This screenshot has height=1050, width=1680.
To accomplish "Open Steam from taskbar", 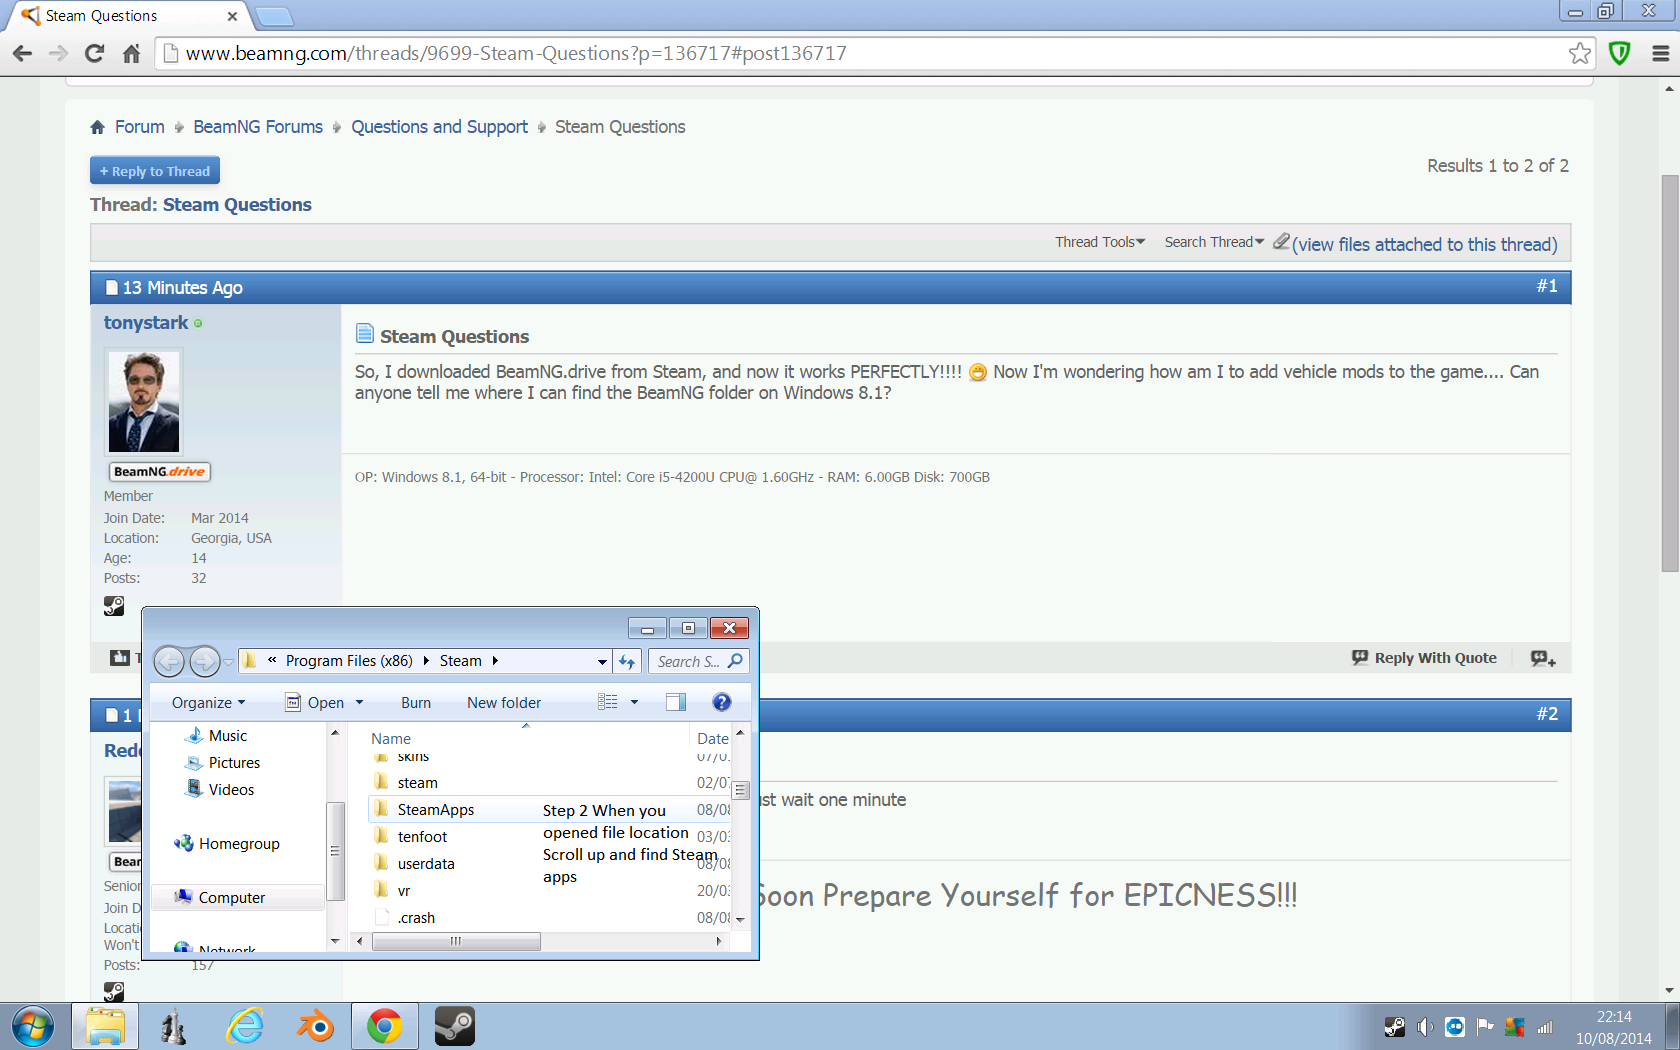I will [455, 1027].
